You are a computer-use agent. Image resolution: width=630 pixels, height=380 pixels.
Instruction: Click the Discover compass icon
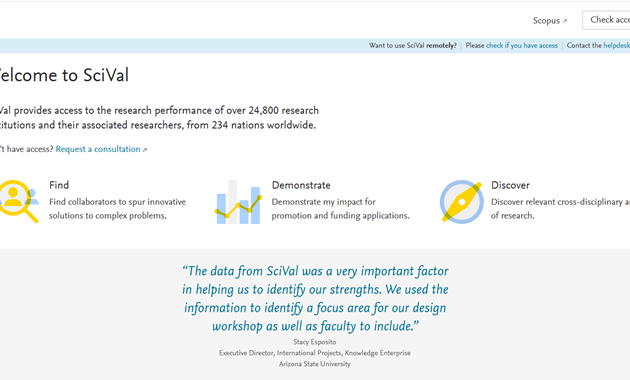[x=461, y=201]
